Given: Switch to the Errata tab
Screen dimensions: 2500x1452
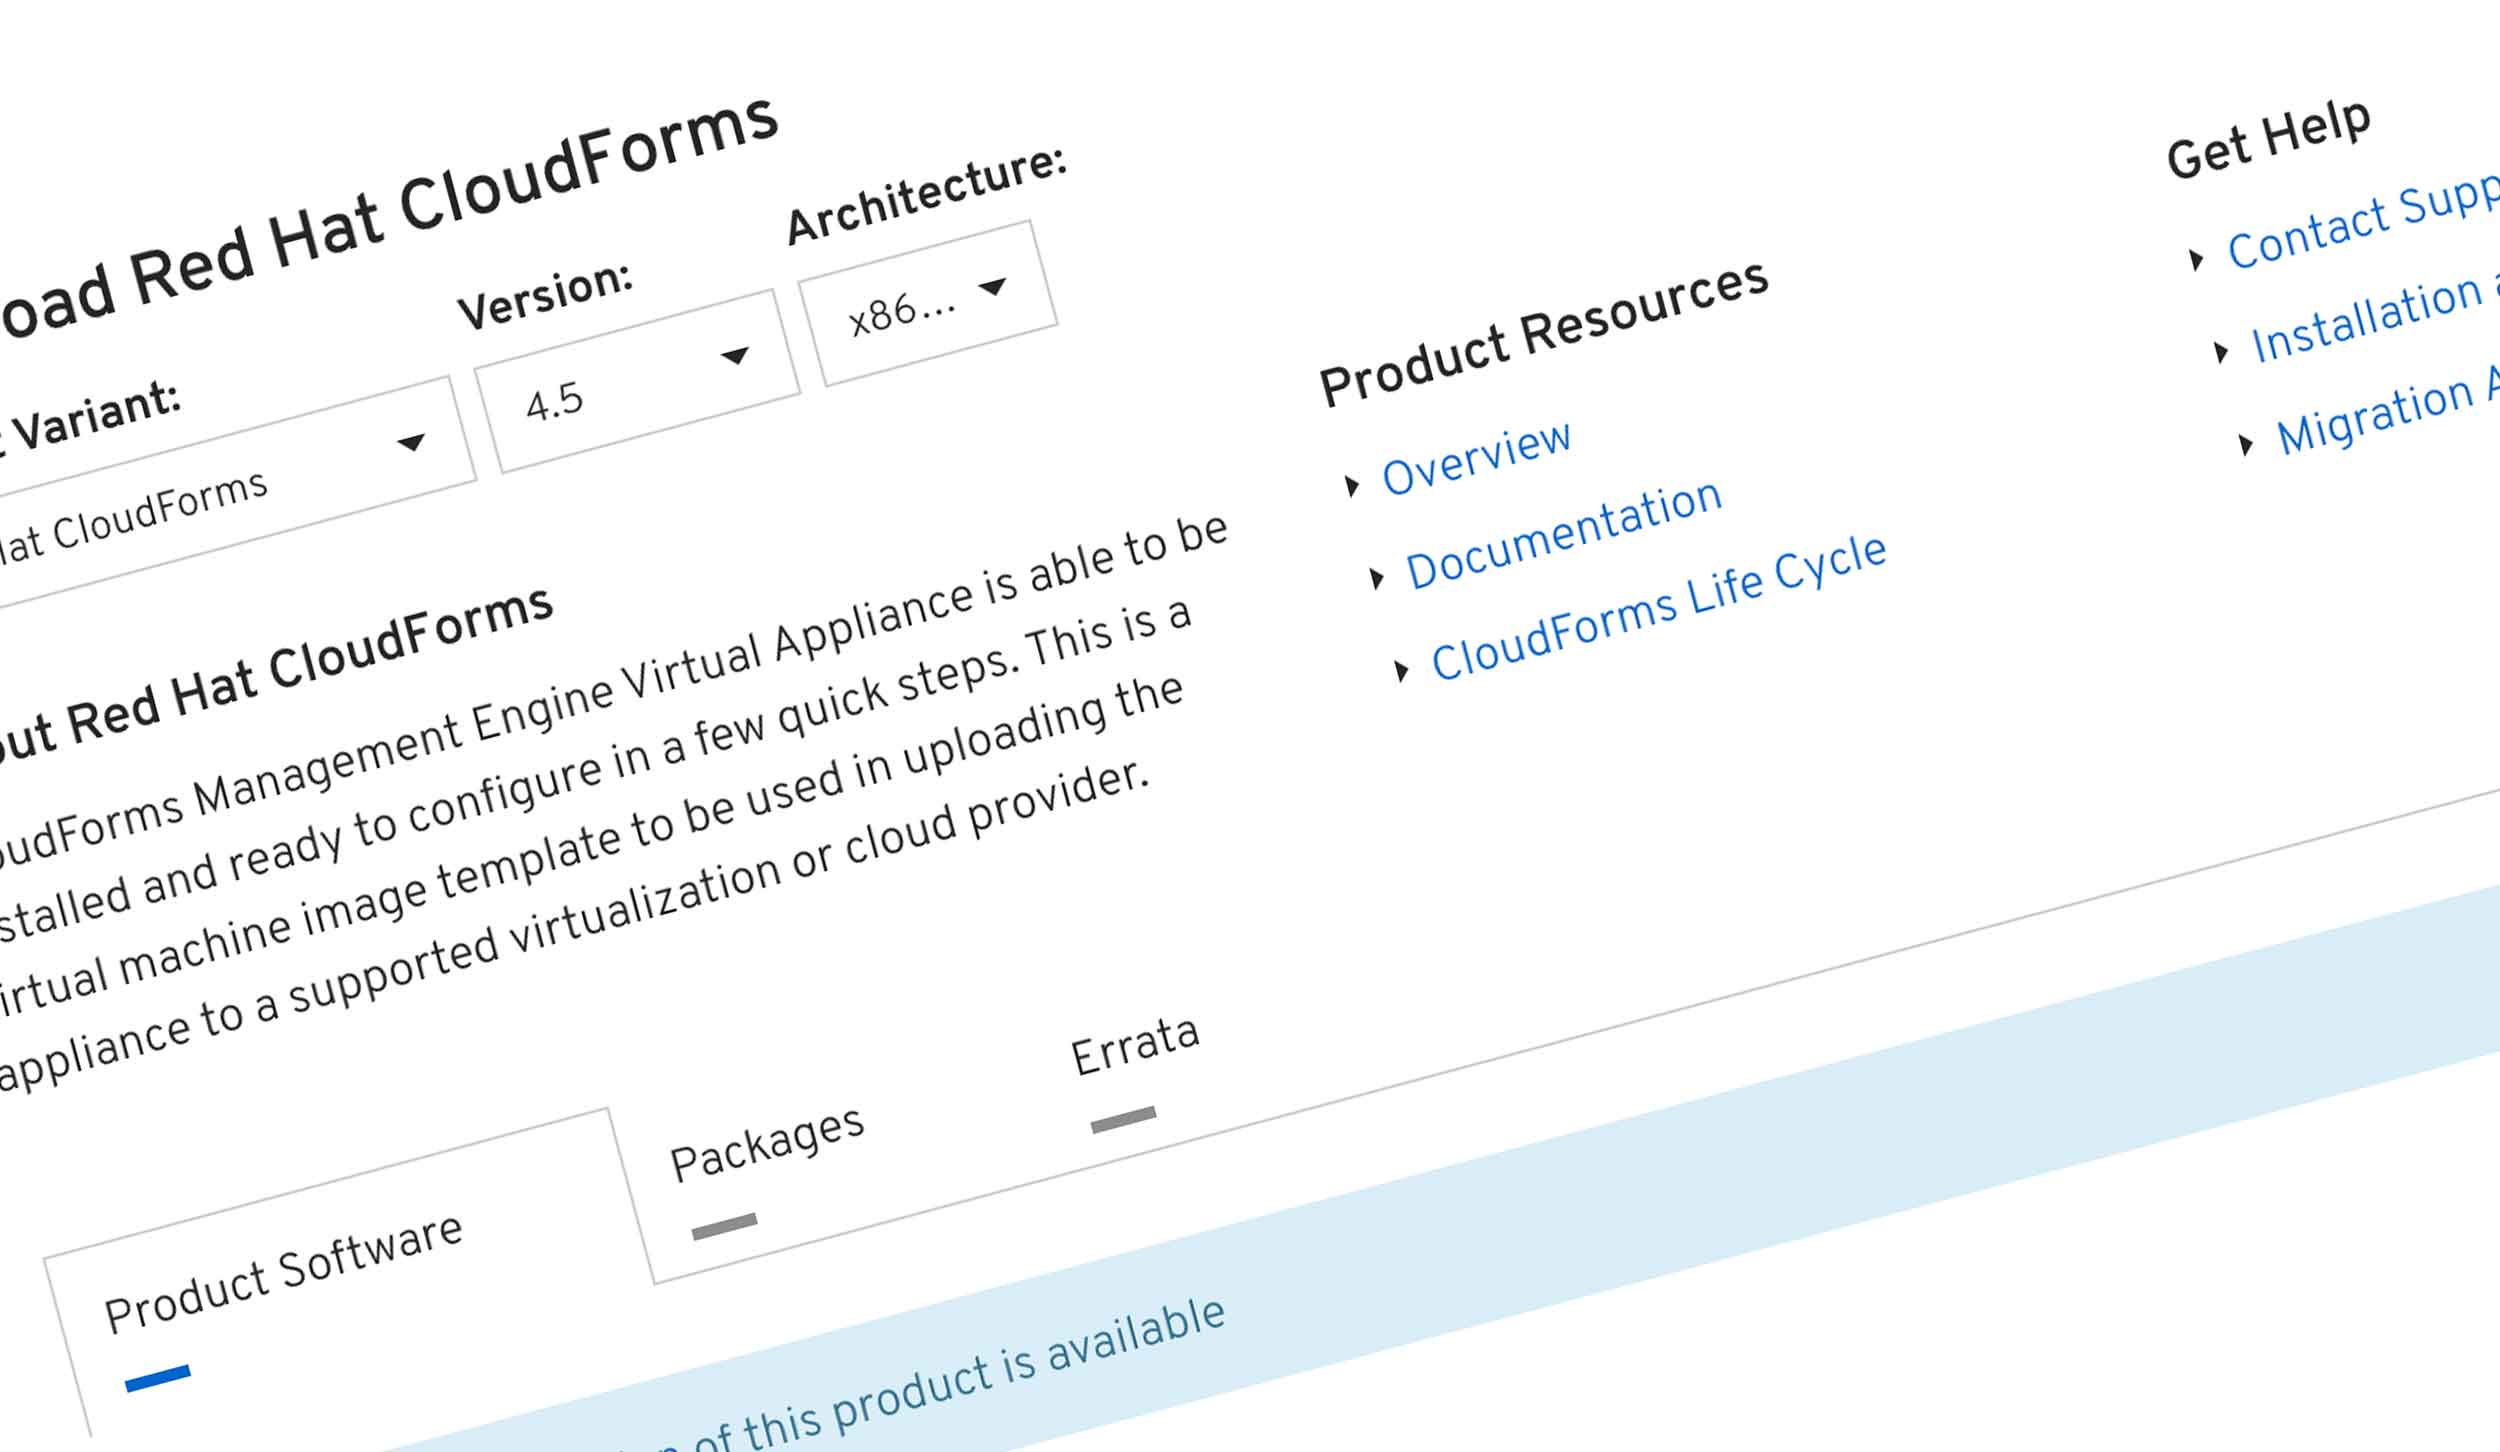Looking at the screenshot, I should click(x=1134, y=1046).
